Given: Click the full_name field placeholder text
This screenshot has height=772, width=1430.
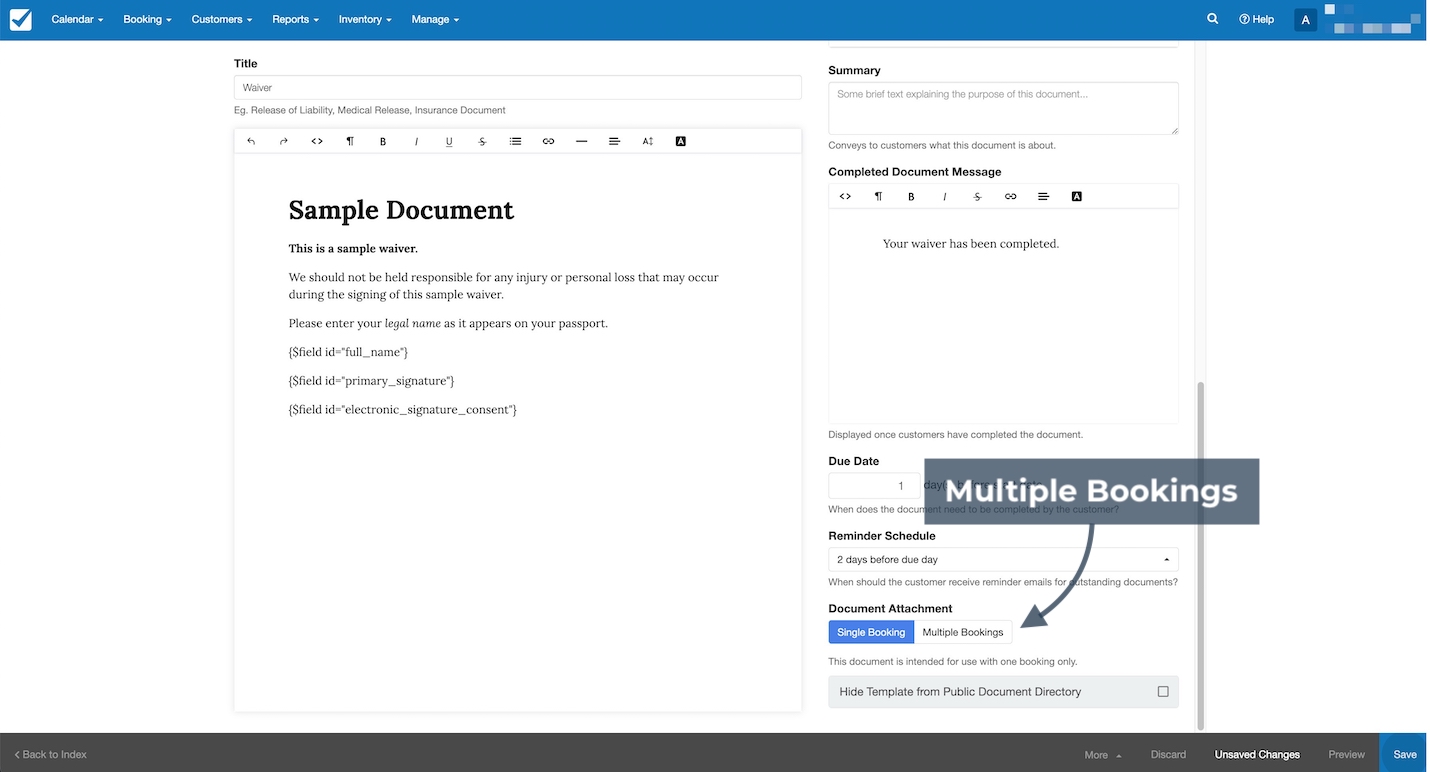Looking at the screenshot, I should coord(348,352).
